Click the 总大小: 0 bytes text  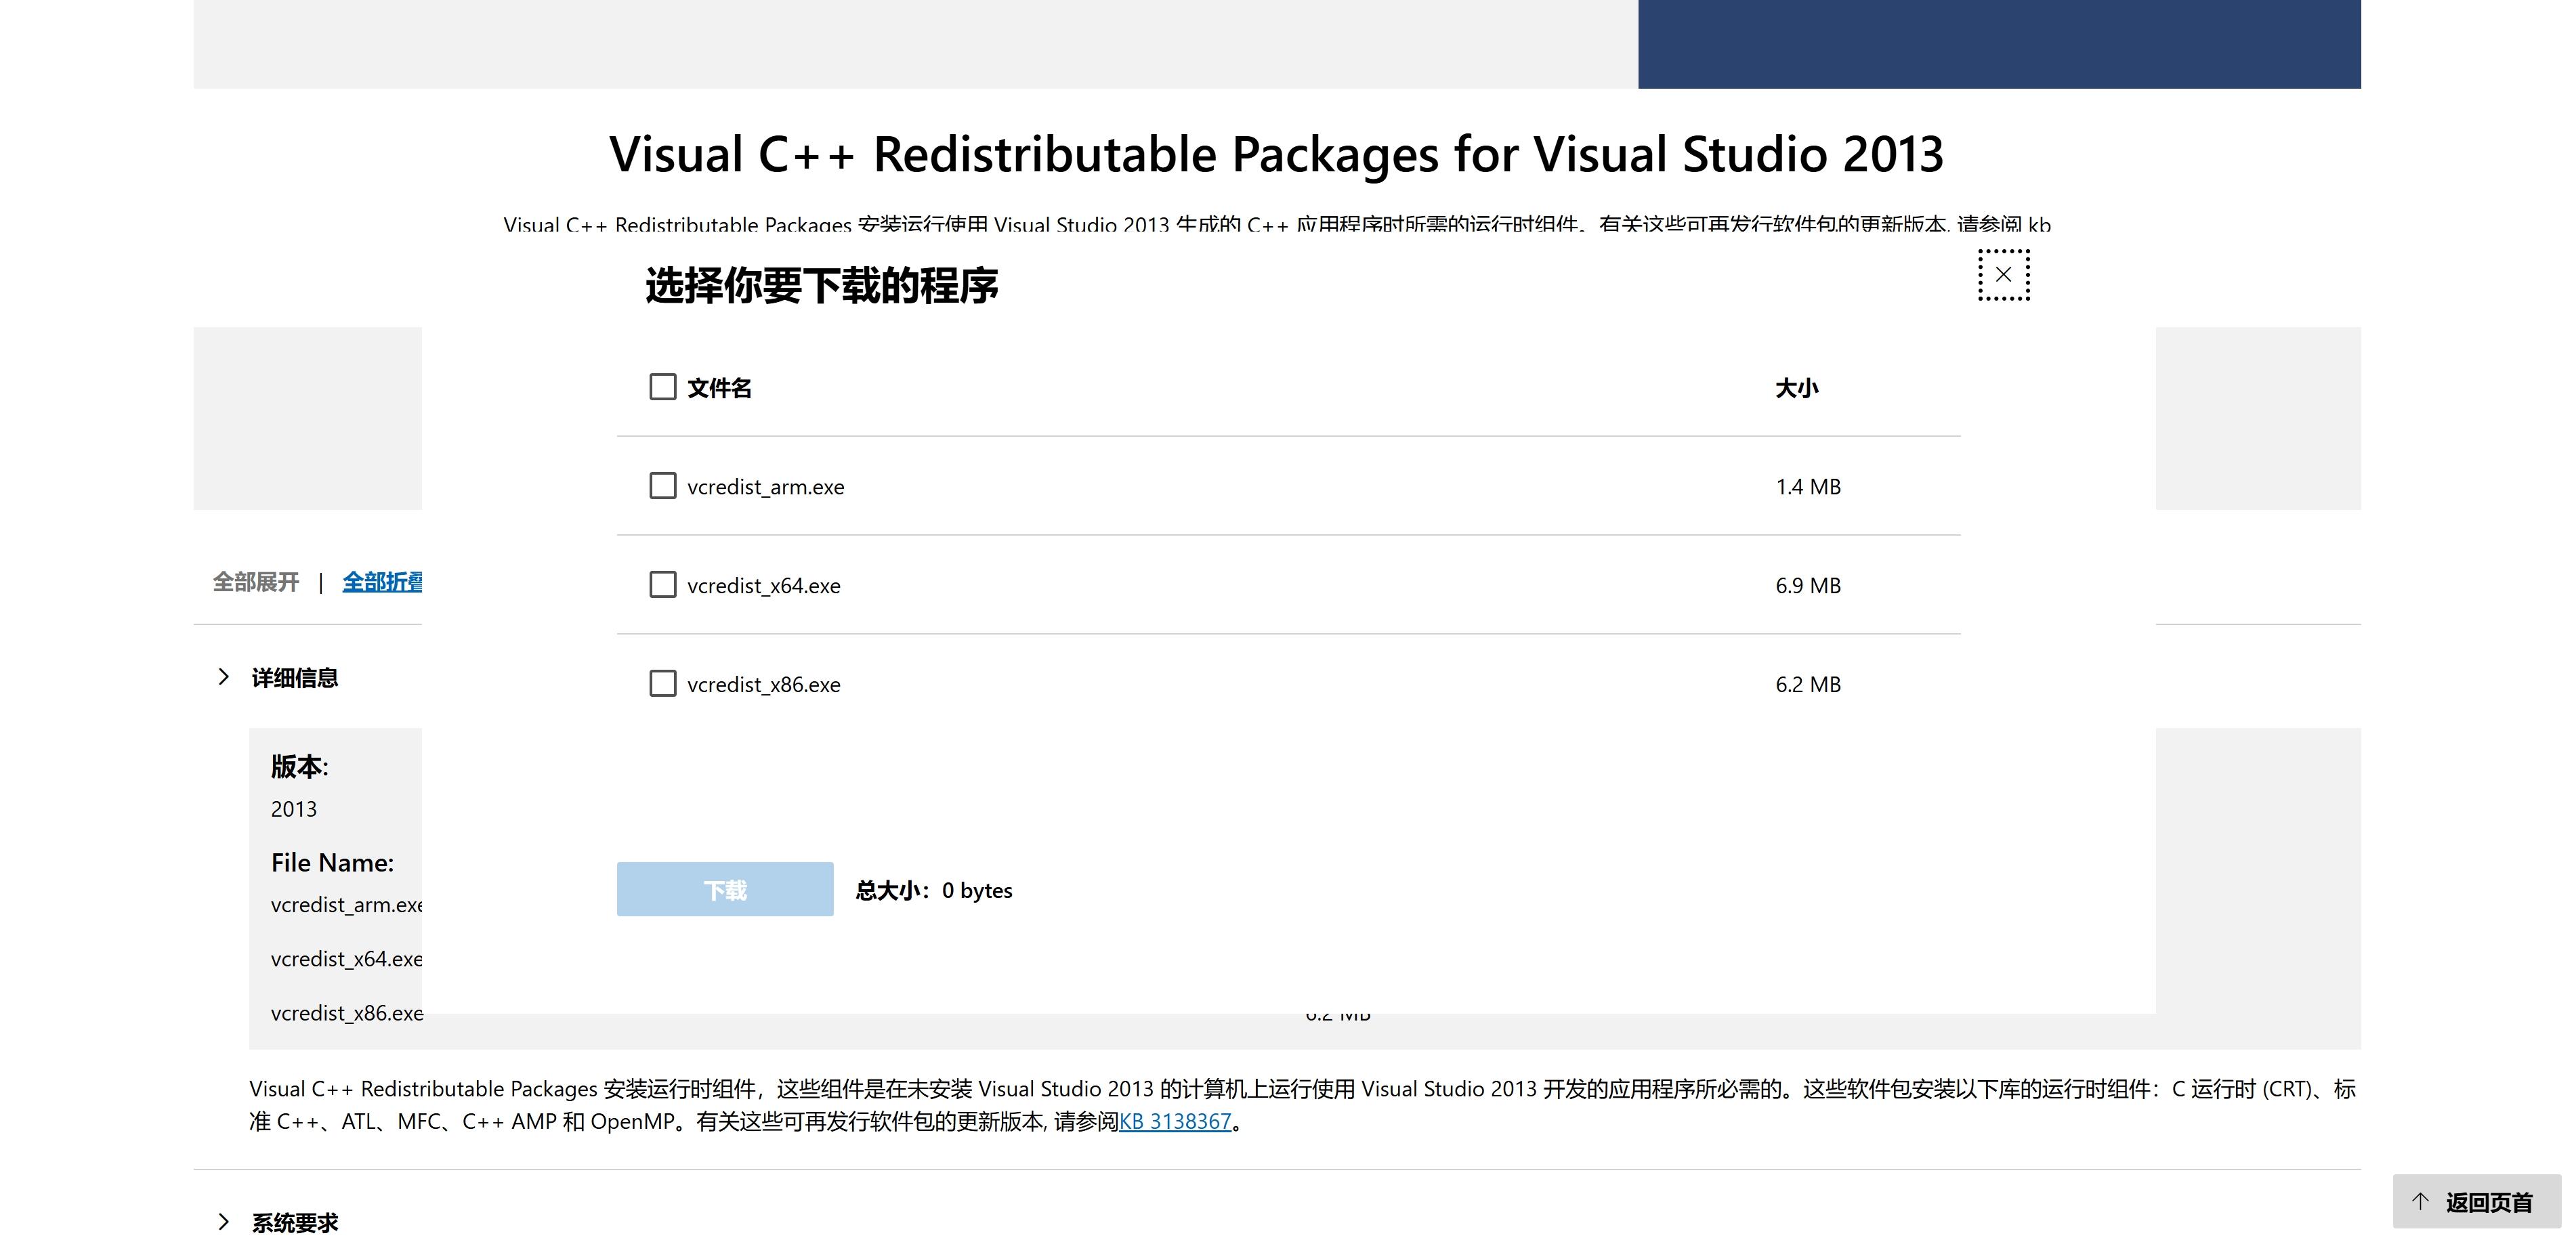click(x=934, y=890)
